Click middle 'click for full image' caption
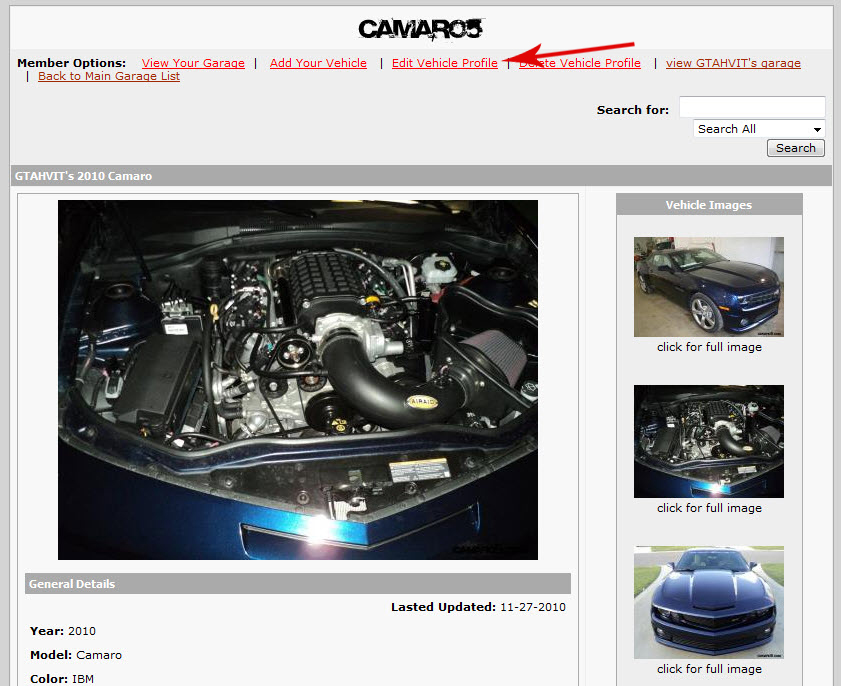 708,508
